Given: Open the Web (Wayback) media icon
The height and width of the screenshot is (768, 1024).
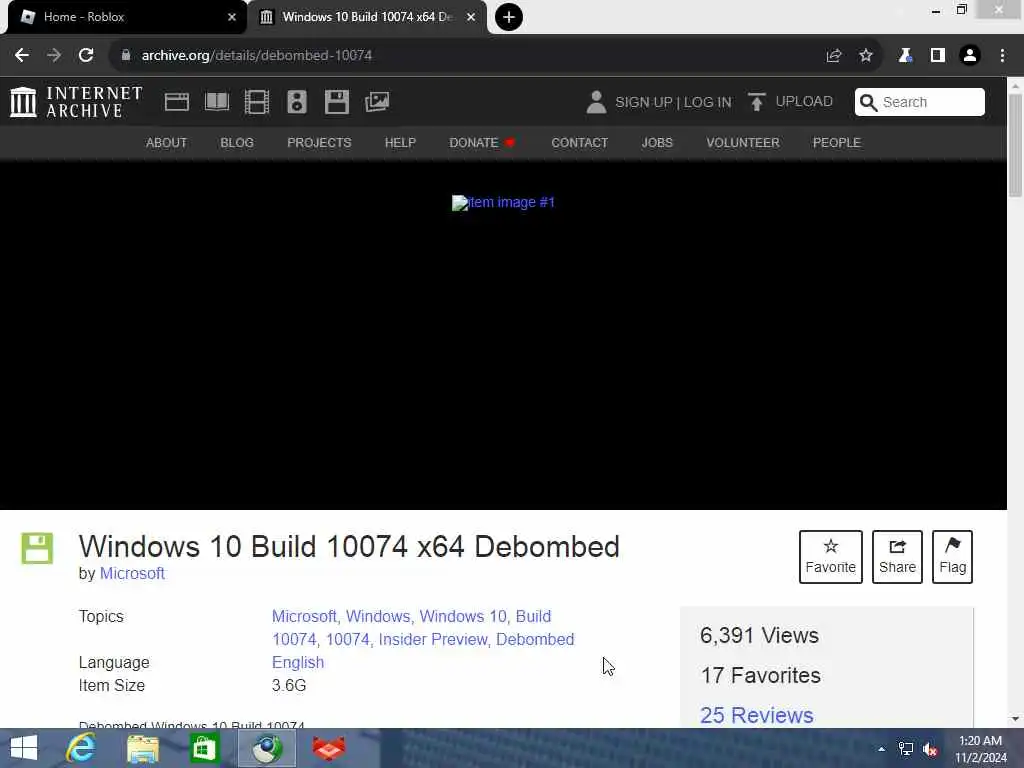Looking at the screenshot, I should coord(176,102).
